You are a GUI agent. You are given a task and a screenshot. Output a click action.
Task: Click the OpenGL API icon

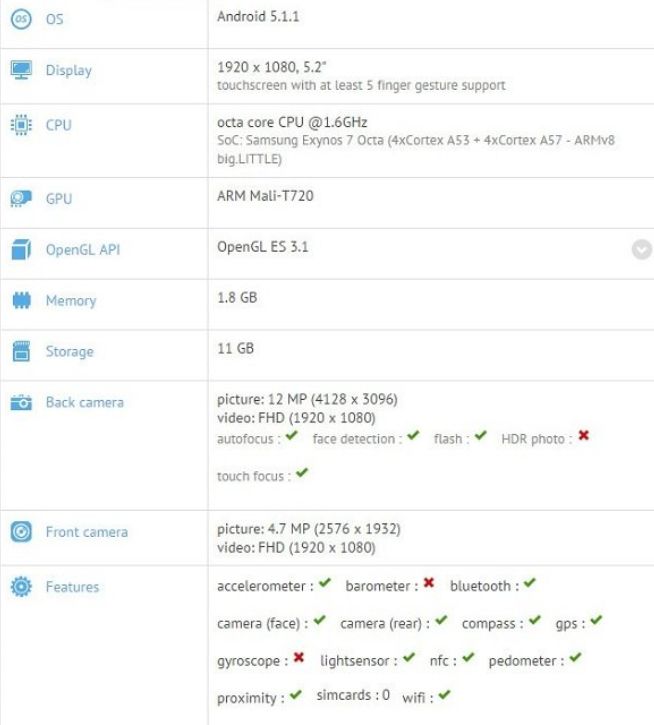pyautogui.click(x=21, y=250)
